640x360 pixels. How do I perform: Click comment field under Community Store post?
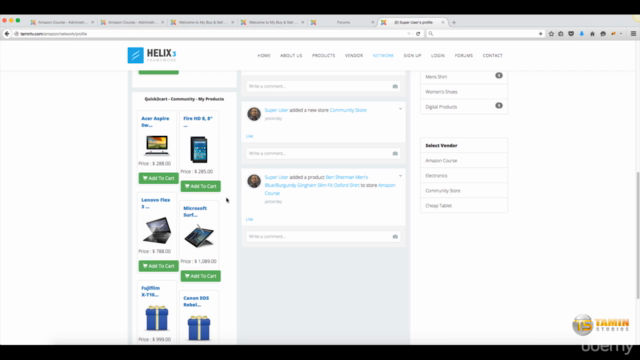(x=323, y=153)
